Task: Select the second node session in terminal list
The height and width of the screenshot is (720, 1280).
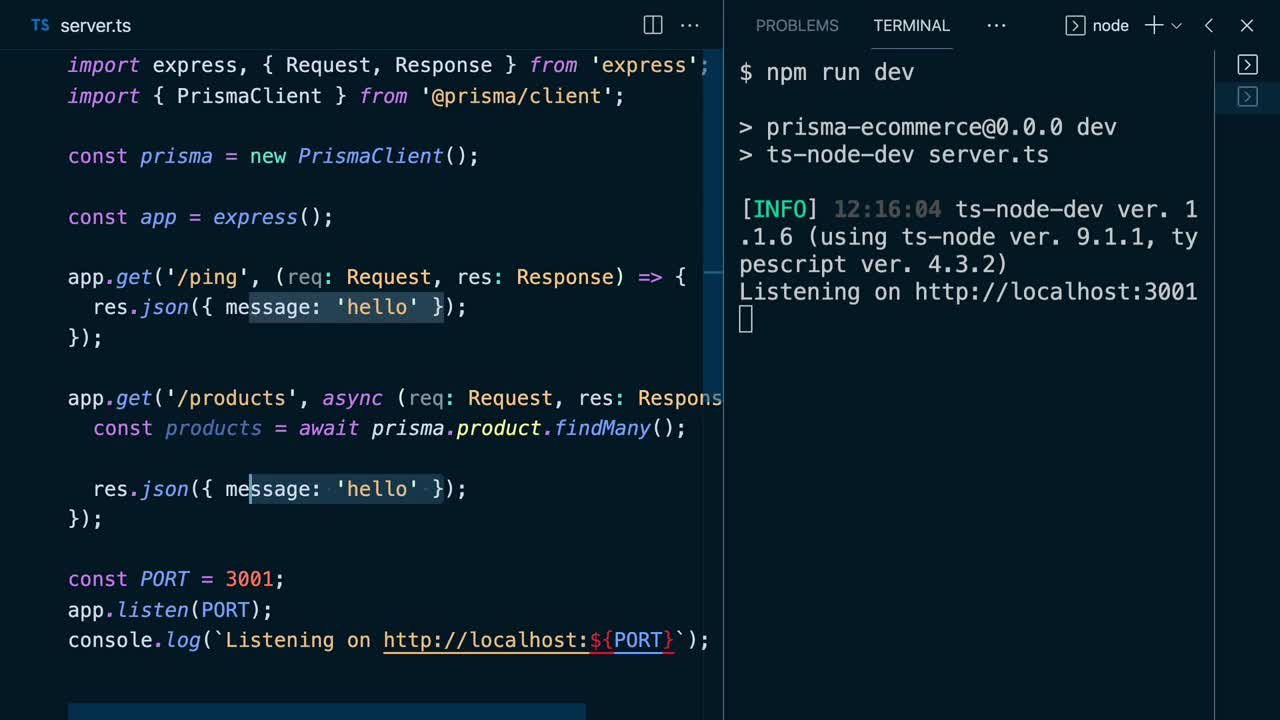Action: click(x=1247, y=97)
